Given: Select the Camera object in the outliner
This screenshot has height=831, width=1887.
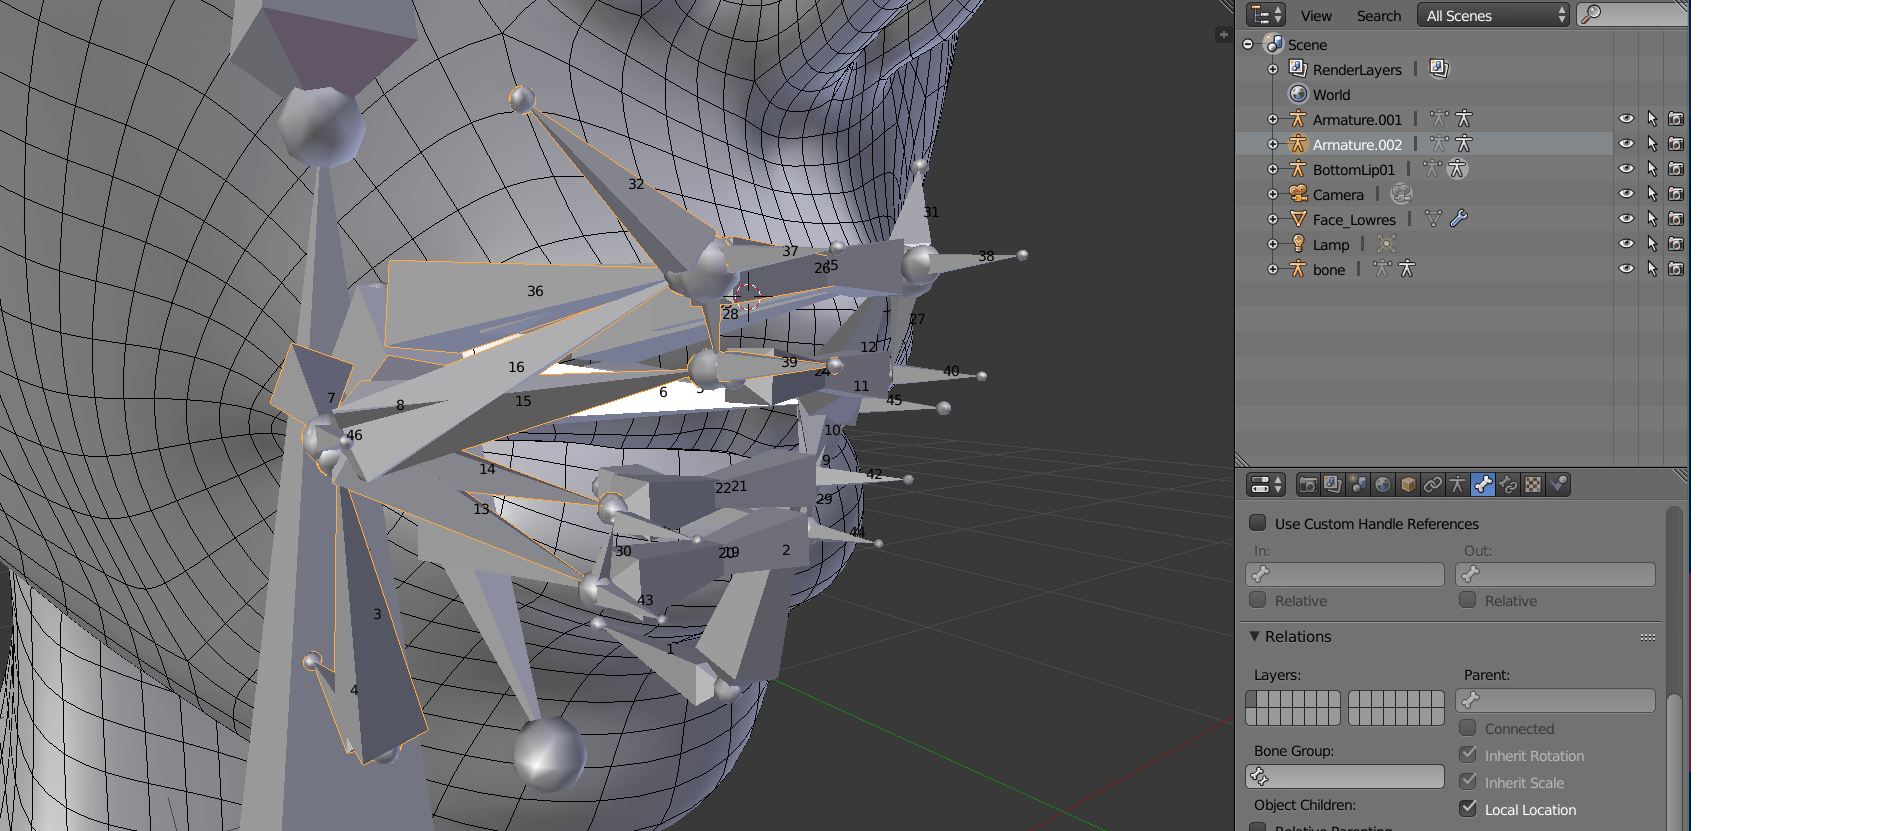Looking at the screenshot, I should [1338, 194].
